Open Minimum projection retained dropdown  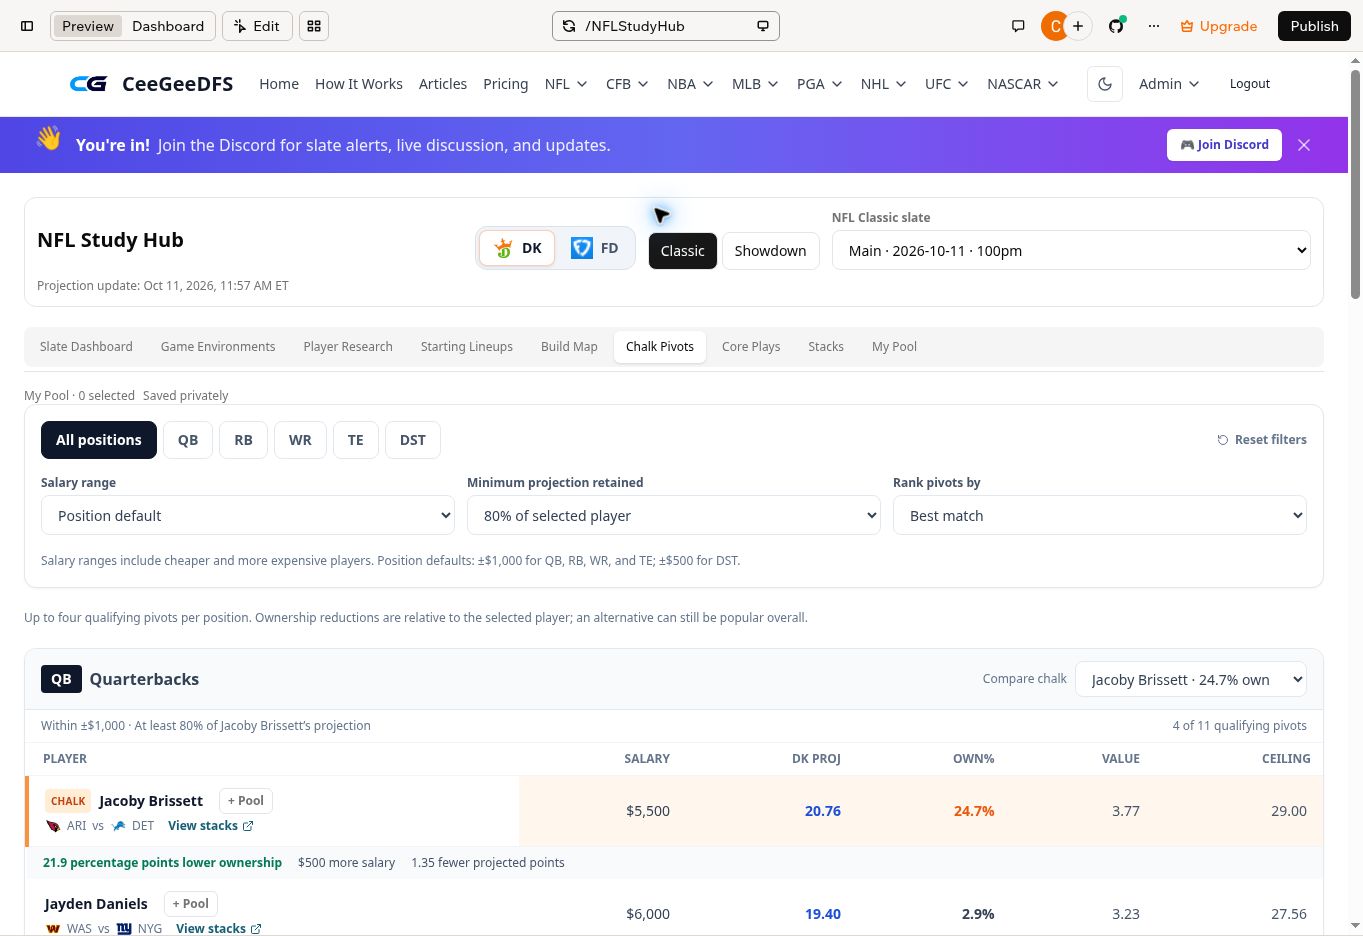[674, 516]
